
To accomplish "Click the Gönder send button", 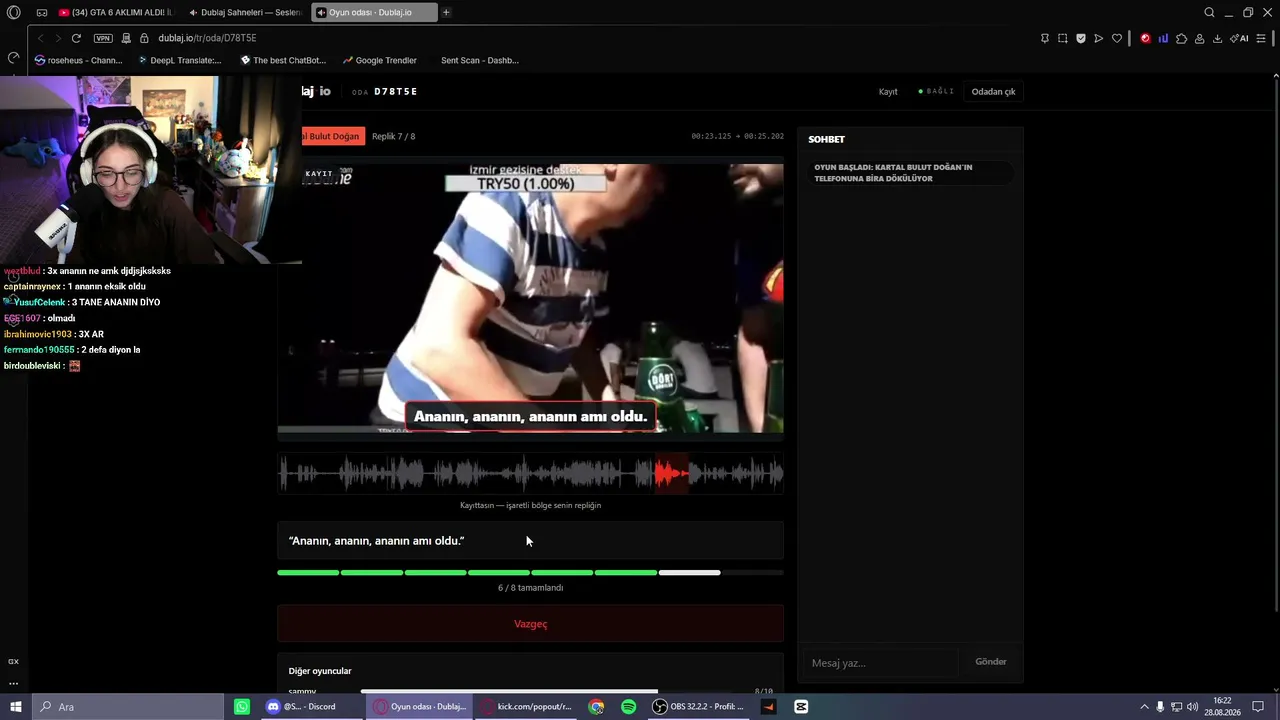I will click(991, 662).
